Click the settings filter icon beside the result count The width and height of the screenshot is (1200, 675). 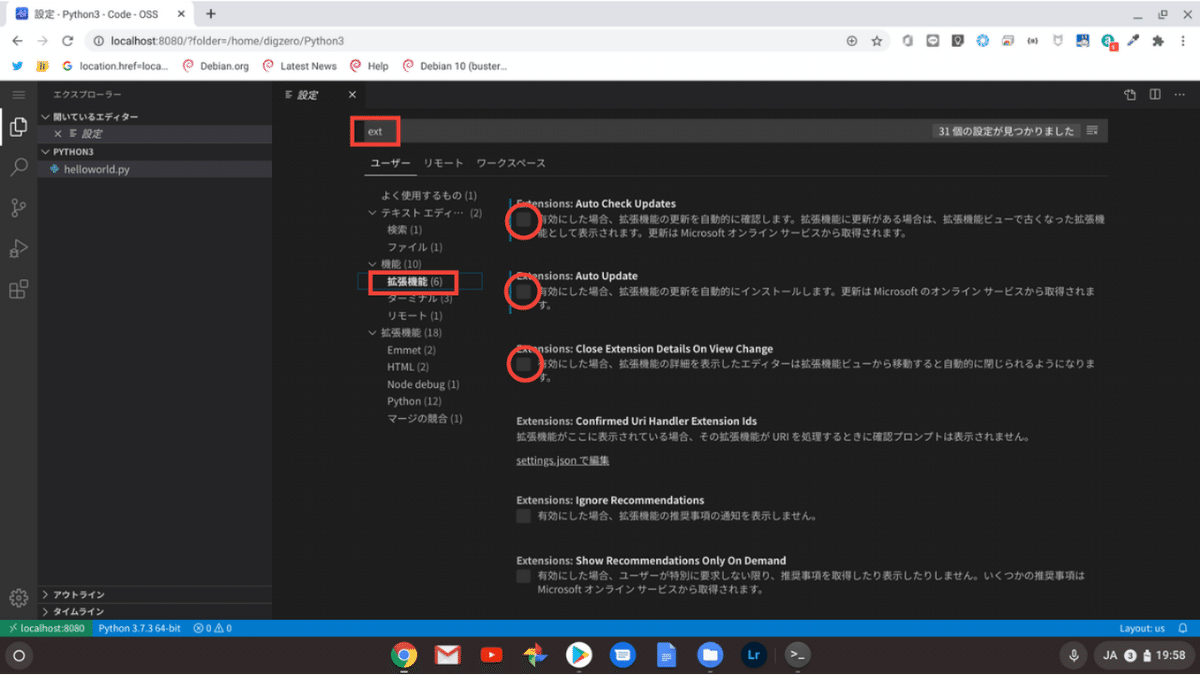tap(1094, 130)
